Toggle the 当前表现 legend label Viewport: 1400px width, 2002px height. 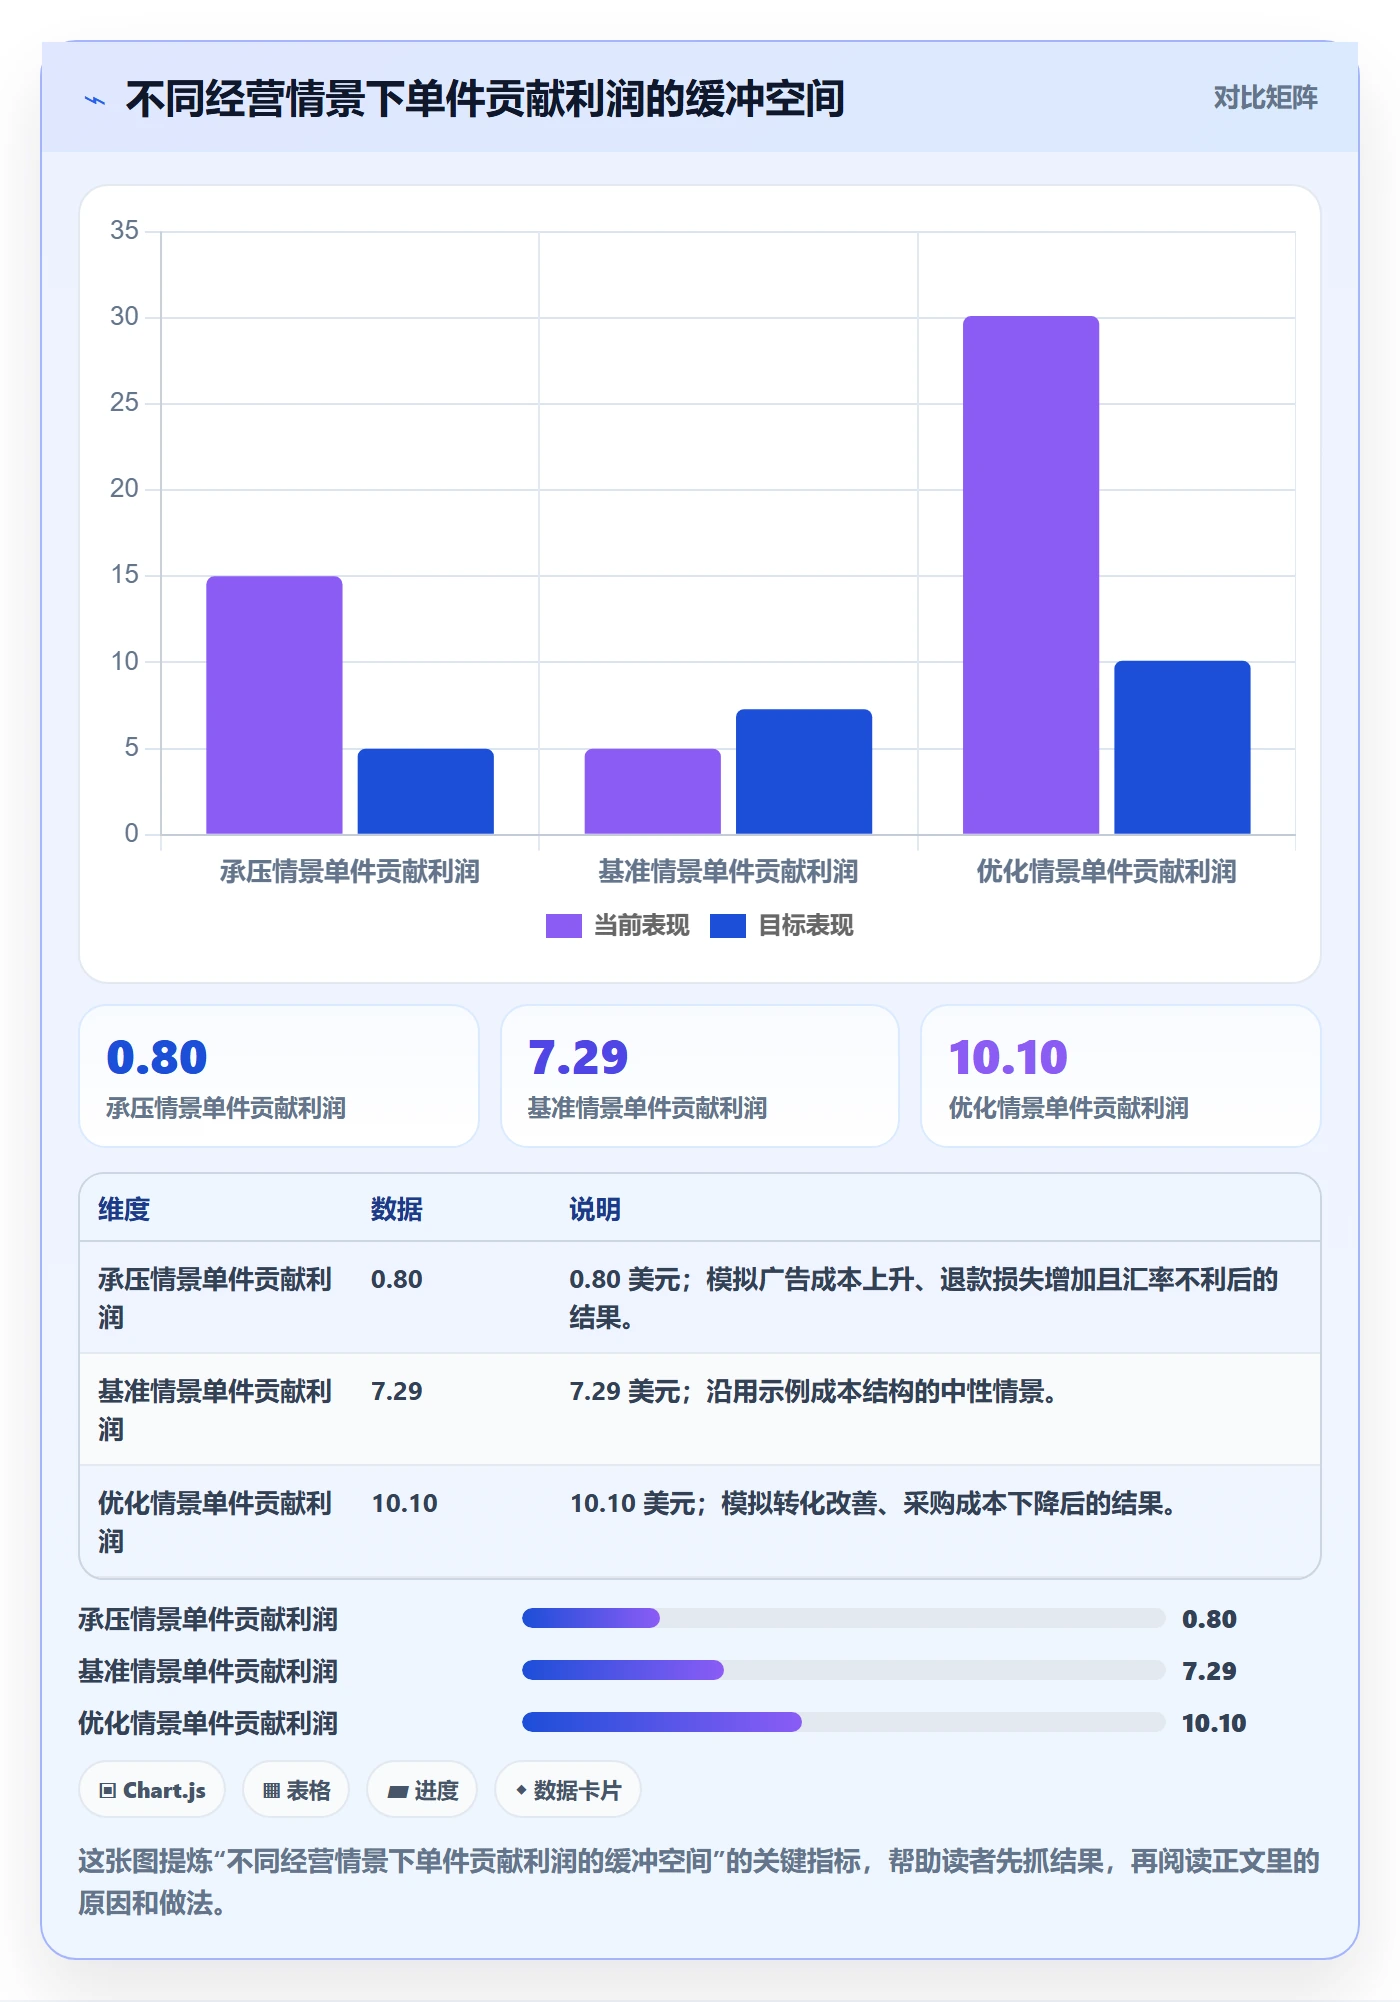pos(642,926)
